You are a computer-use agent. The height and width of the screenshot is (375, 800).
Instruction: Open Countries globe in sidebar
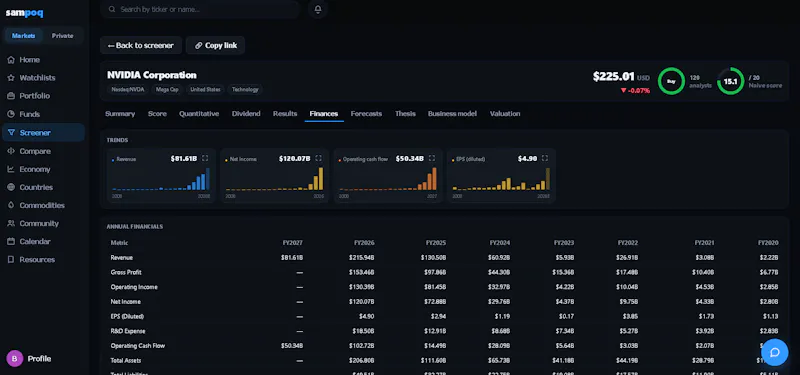[x=11, y=187]
